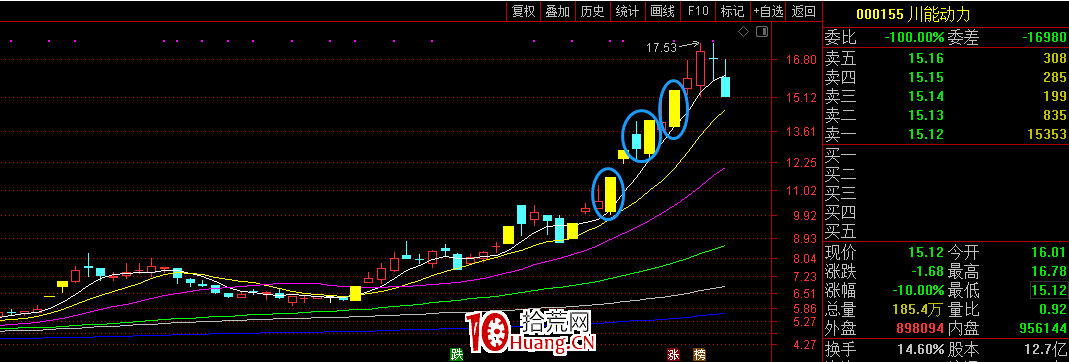Viewport: 1069px width, 362px height.
Task: Click the red 涨 marker at chart bottom
Action: (x=673, y=355)
